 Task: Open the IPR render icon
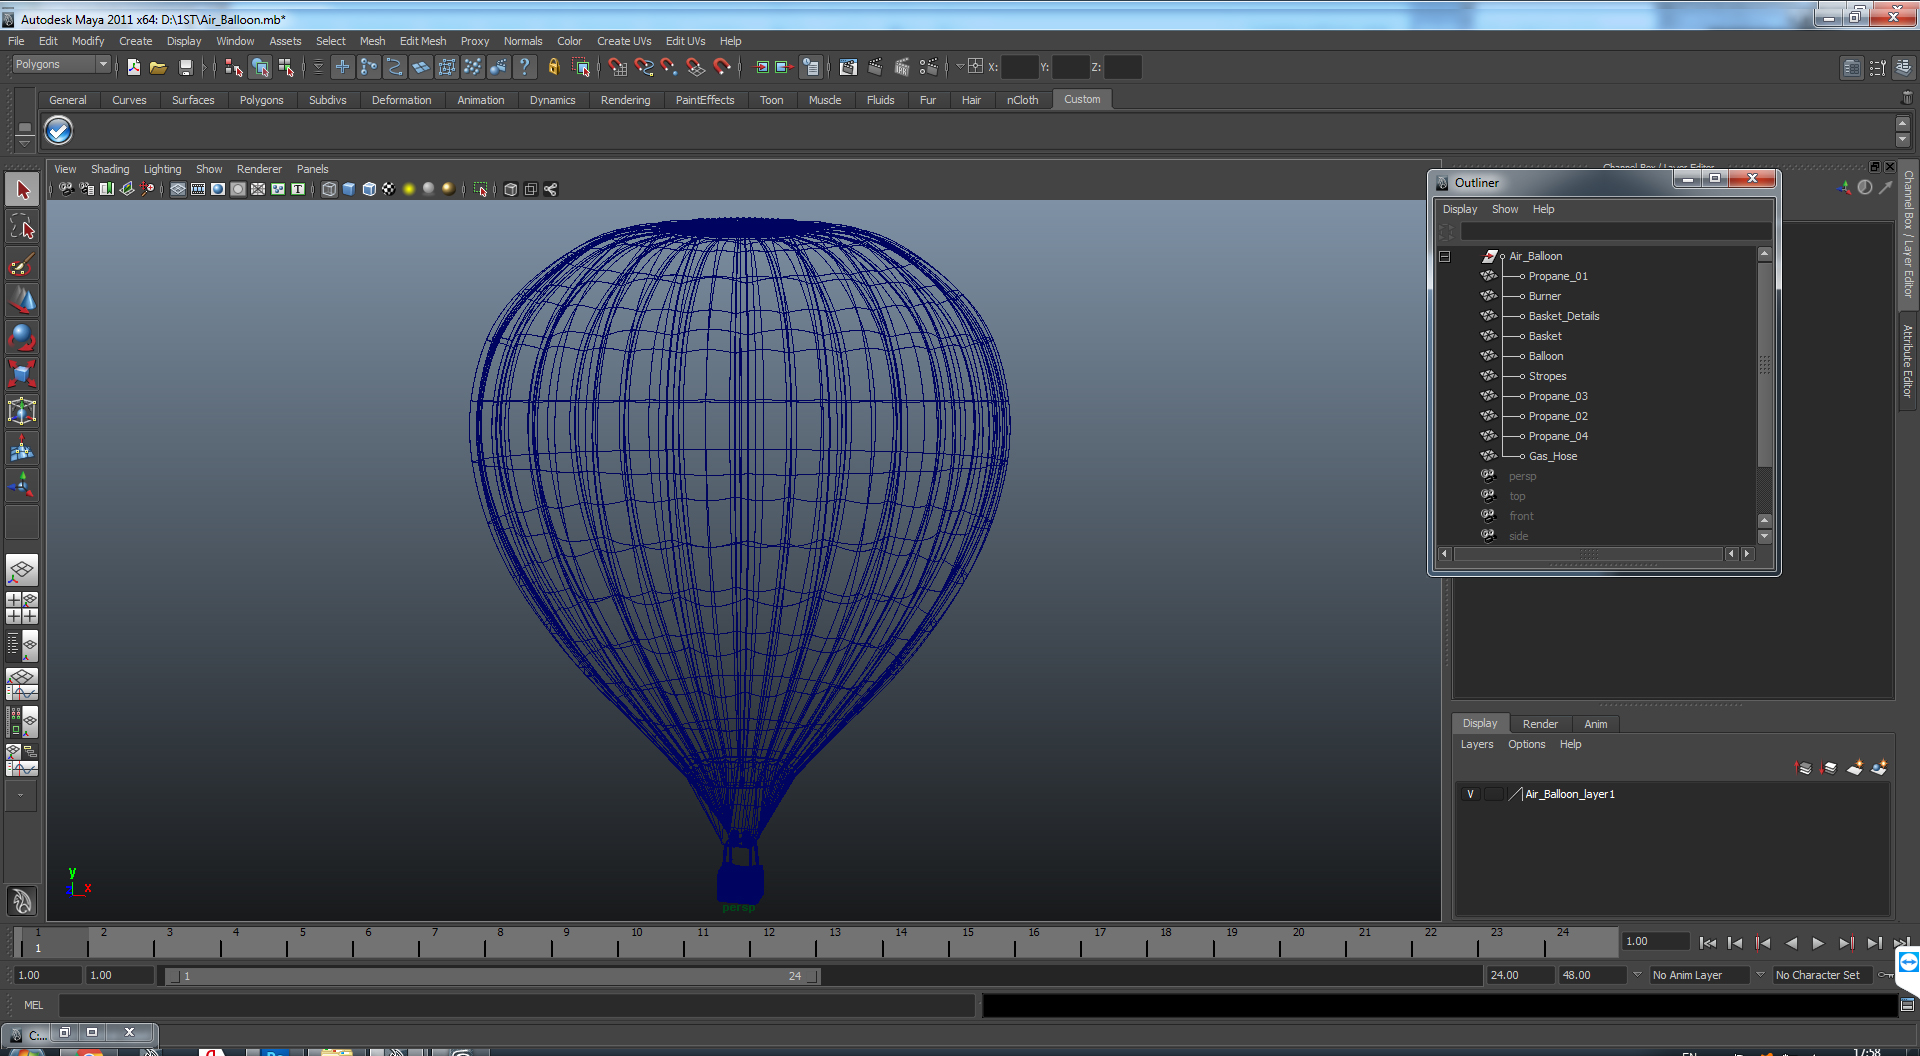(x=902, y=67)
